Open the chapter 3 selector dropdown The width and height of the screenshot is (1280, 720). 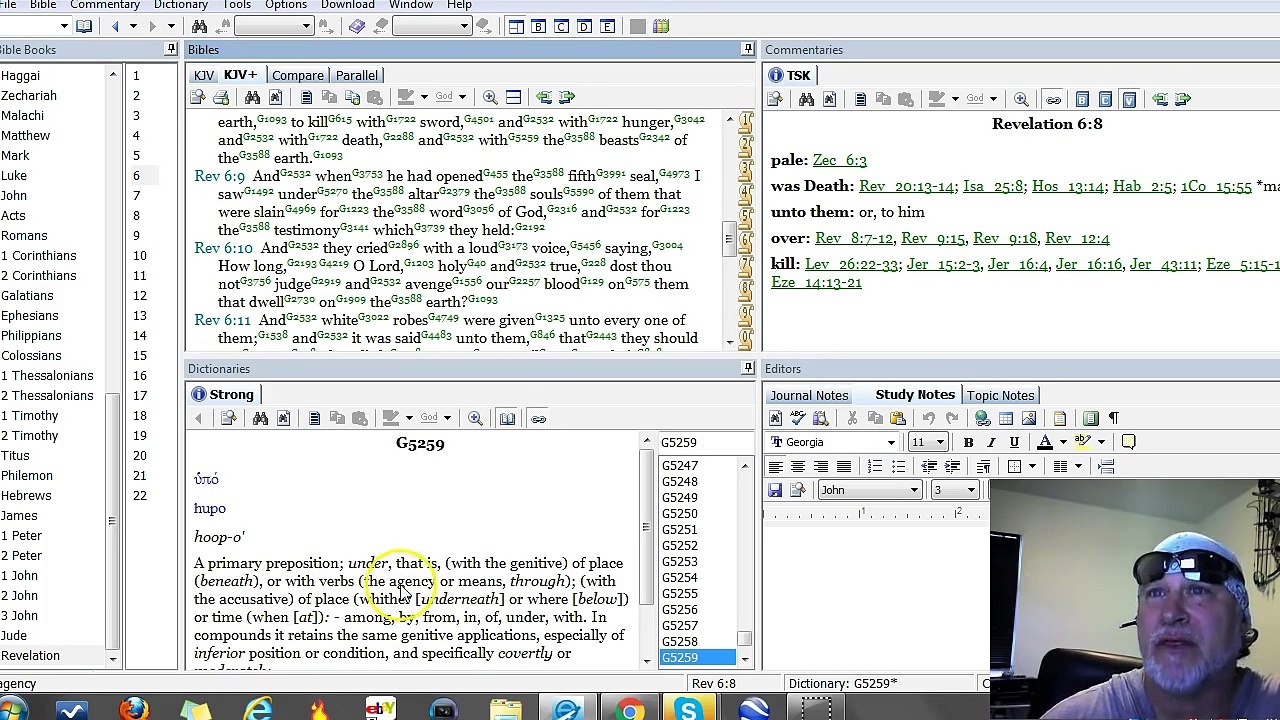(970, 490)
